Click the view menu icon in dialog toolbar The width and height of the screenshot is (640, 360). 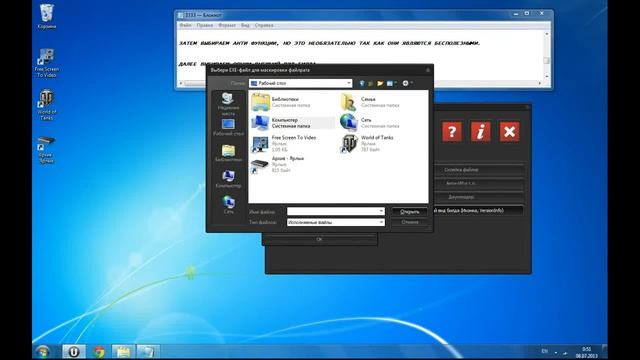[x=390, y=83]
